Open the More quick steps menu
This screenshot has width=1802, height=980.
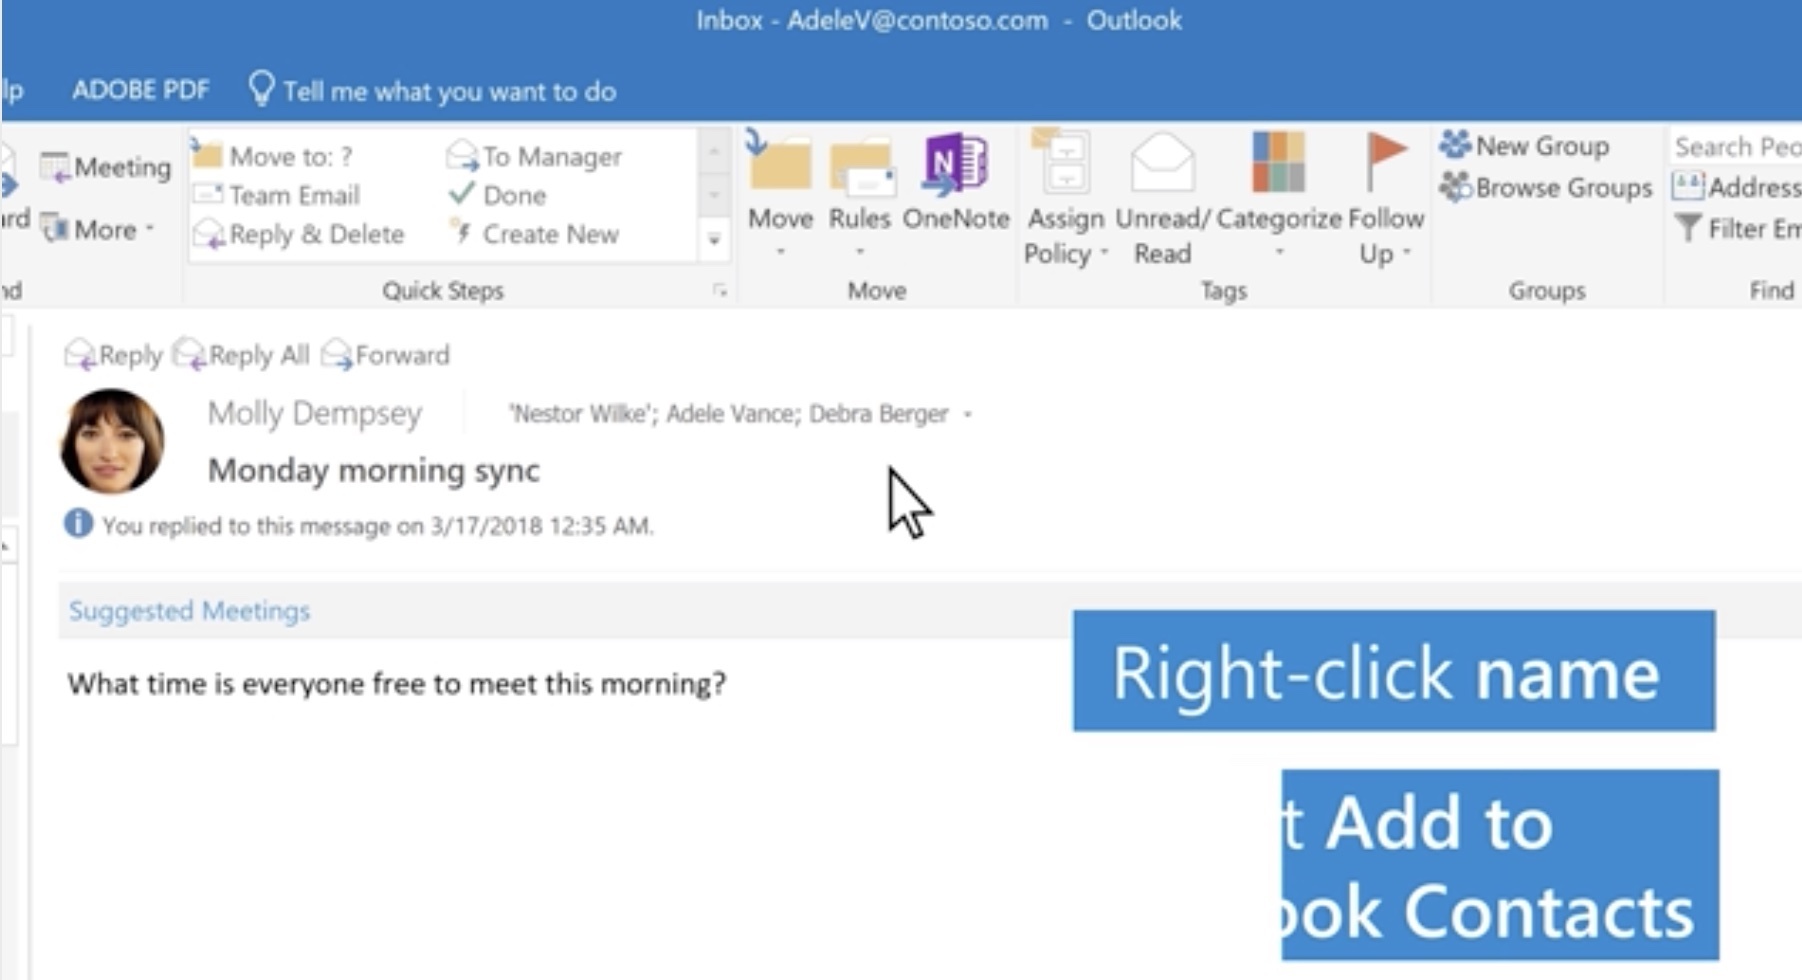(x=103, y=230)
